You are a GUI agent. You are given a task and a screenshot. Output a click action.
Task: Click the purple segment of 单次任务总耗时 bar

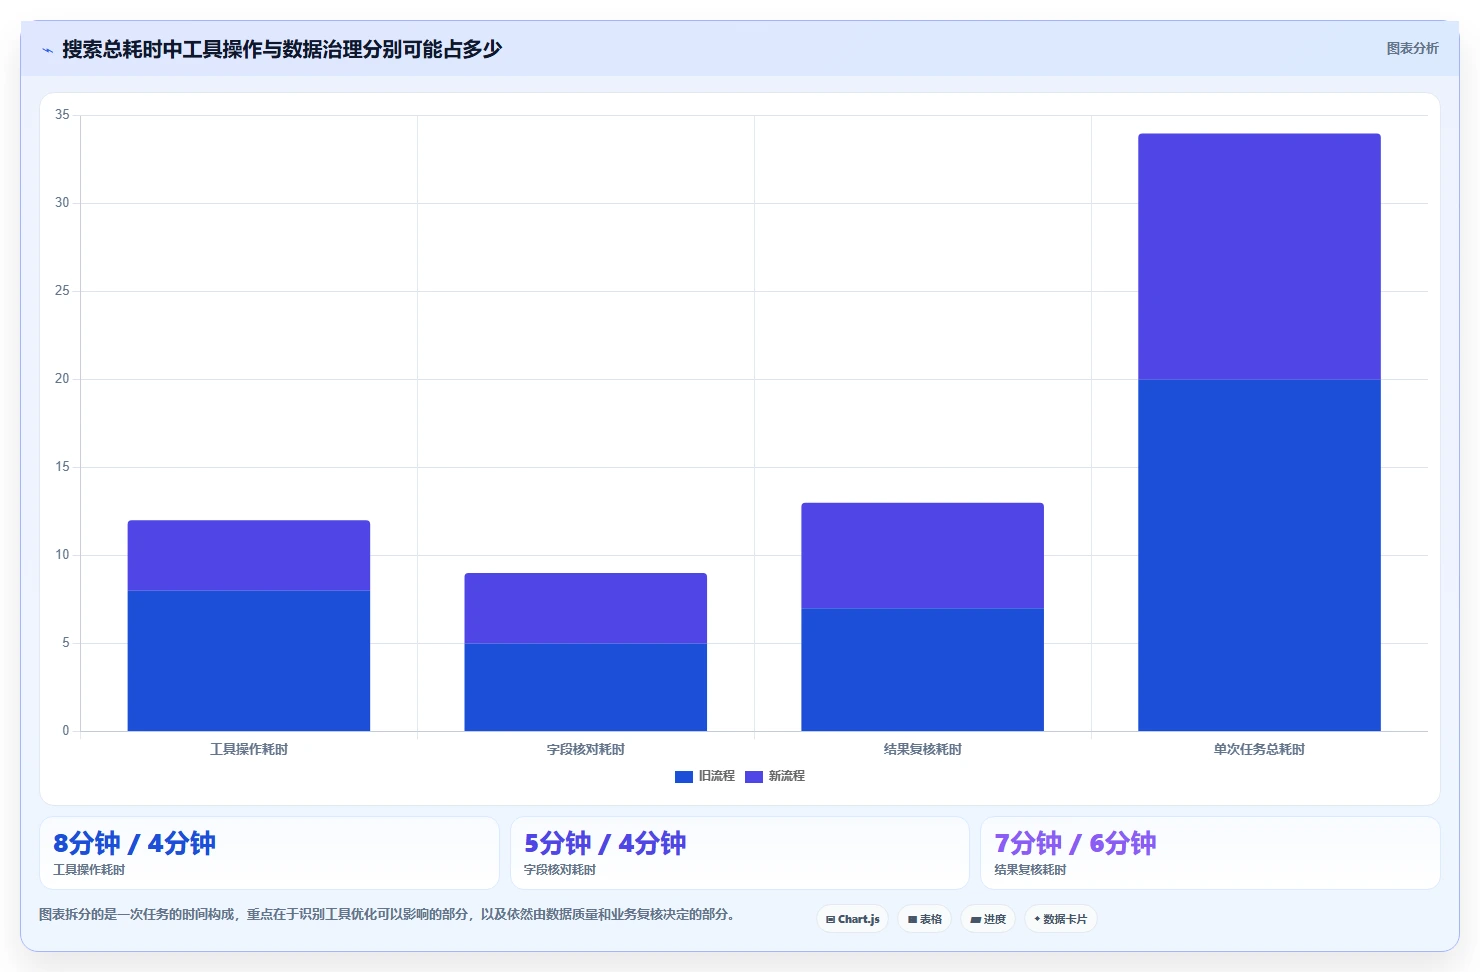tap(1260, 256)
